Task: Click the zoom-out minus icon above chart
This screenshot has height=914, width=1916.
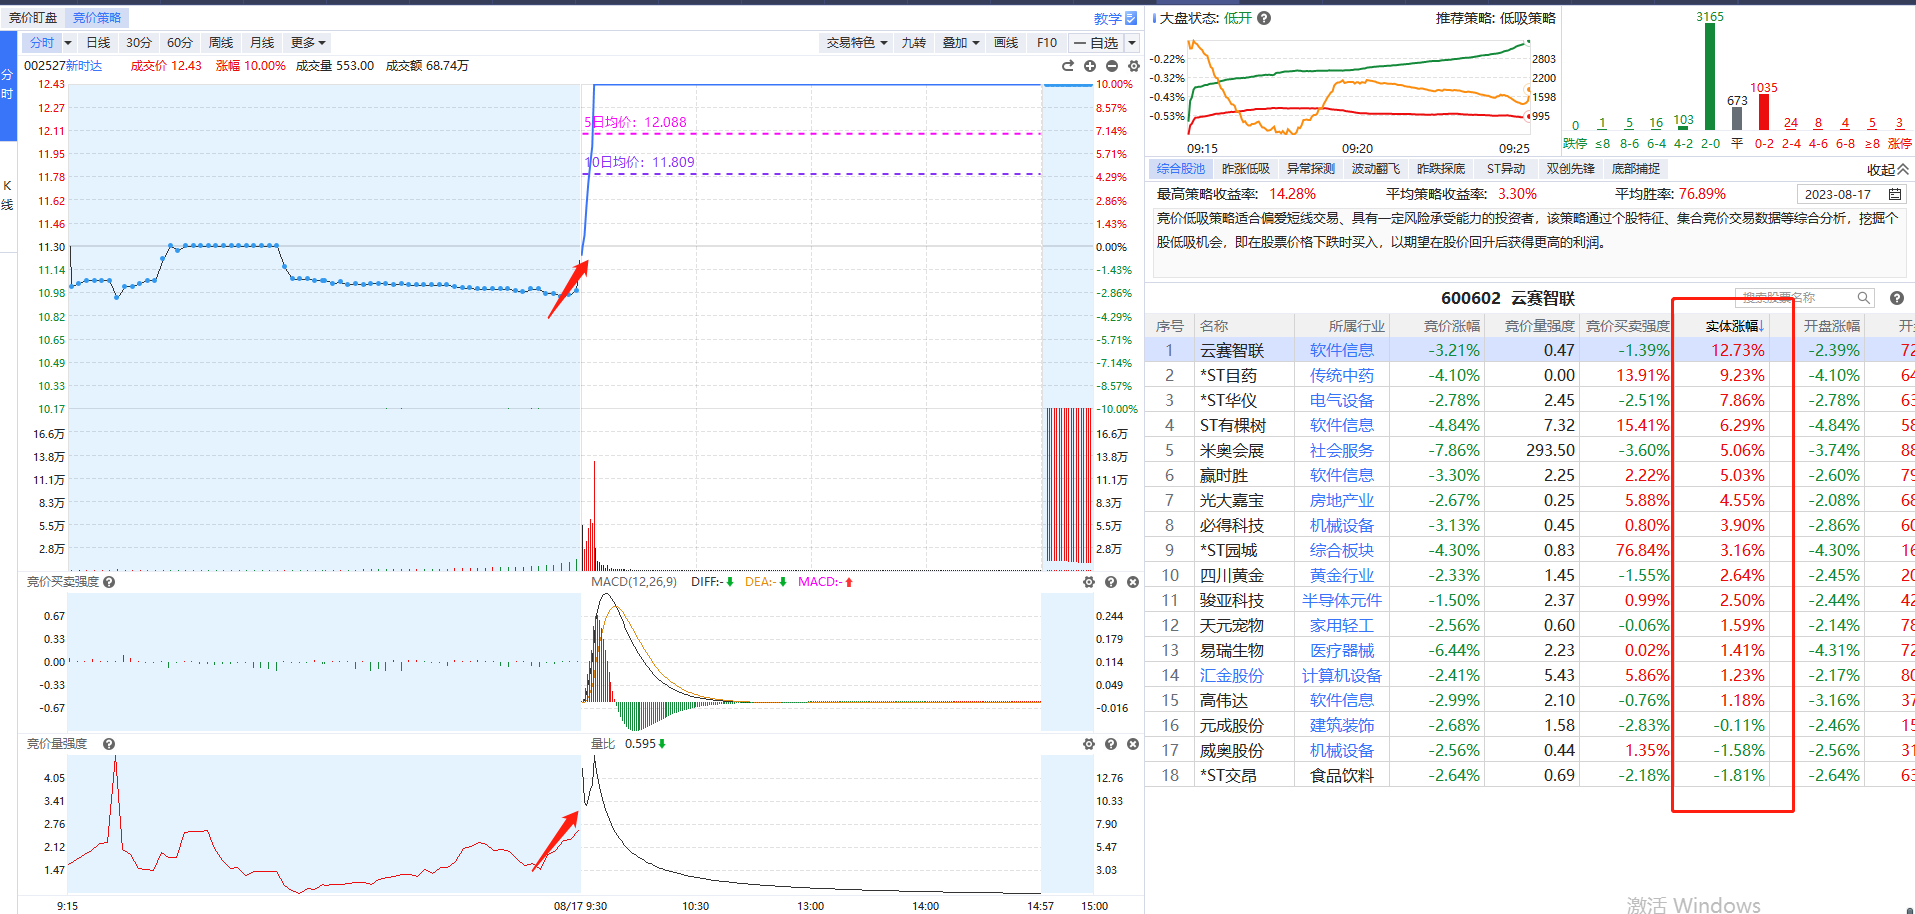Action: [1112, 66]
